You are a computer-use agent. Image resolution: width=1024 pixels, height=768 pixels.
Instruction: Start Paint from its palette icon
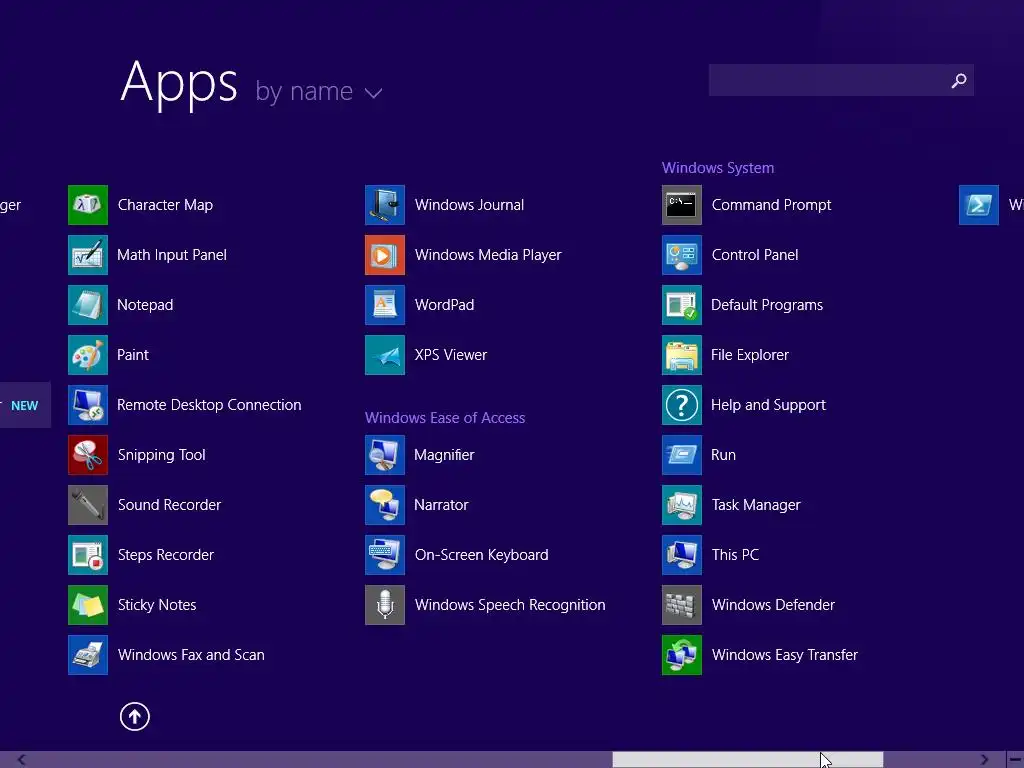click(88, 355)
